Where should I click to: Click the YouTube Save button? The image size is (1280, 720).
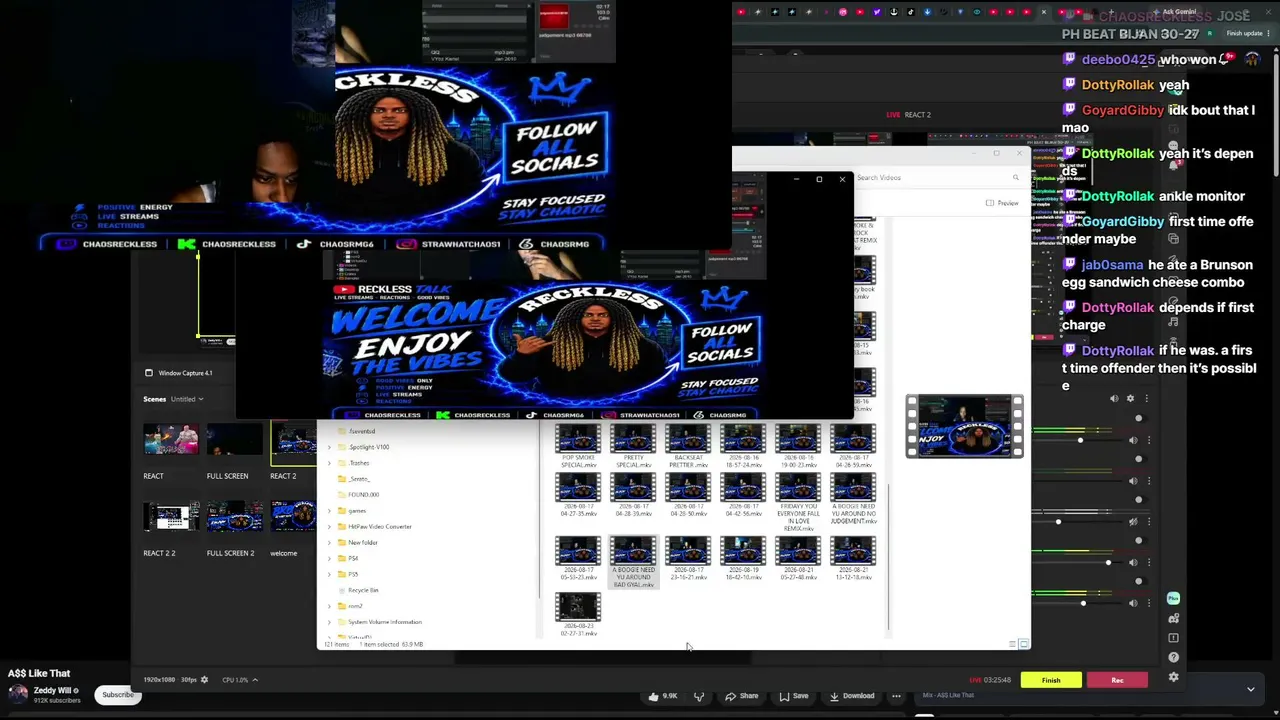tap(793, 696)
